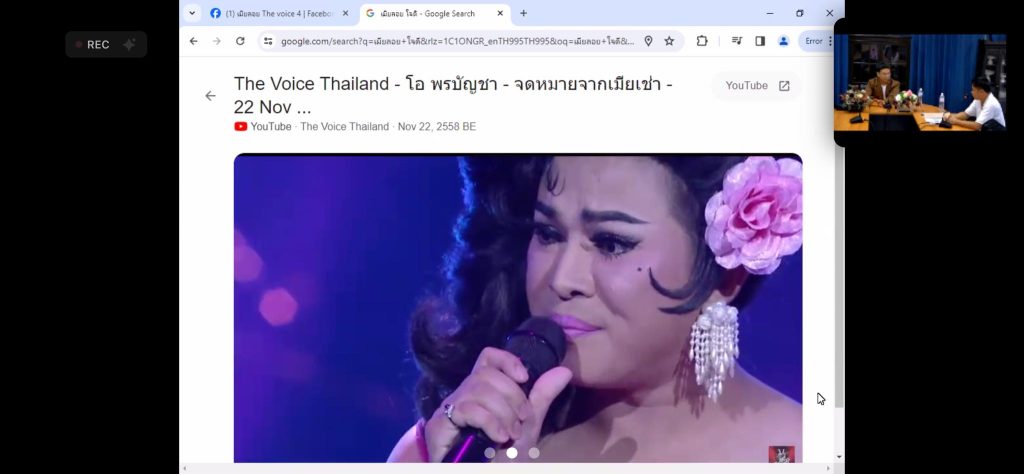Image resolution: width=1024 pixels, height=474 pixels.
Task: Open the extensions puzzle icon
Action: click(702, 41)
